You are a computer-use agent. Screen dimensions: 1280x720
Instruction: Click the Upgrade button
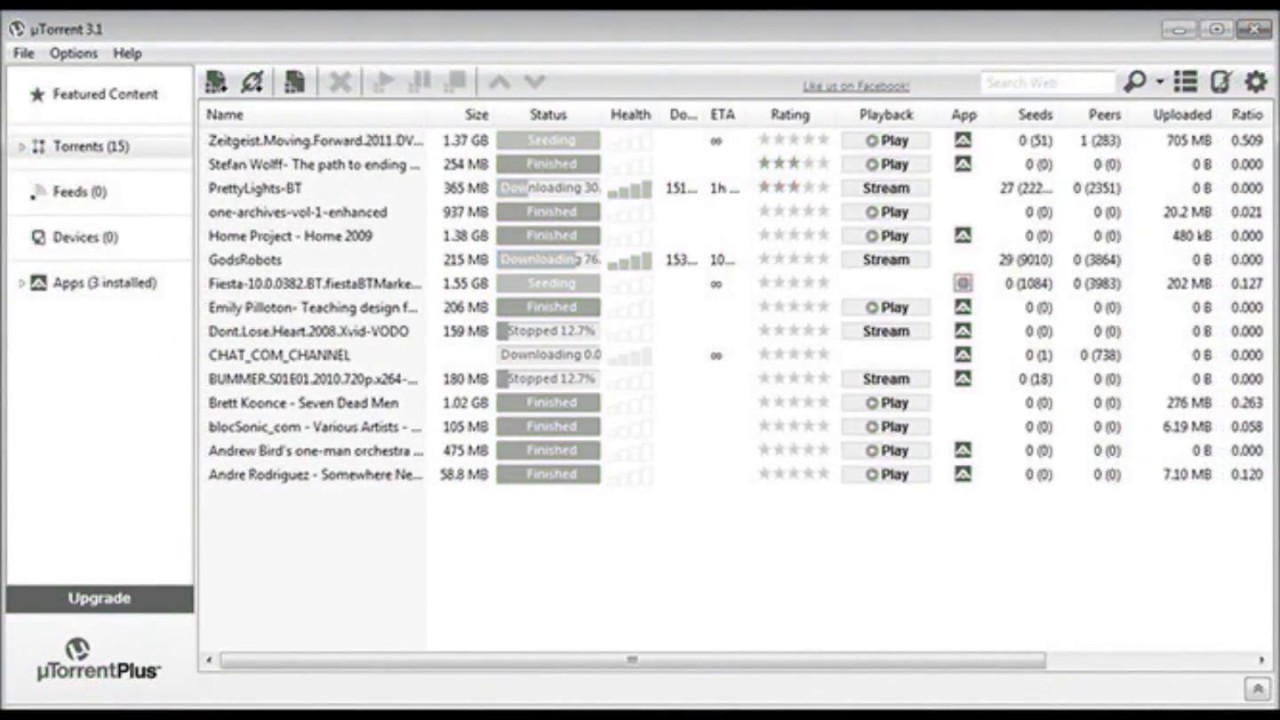99,598
